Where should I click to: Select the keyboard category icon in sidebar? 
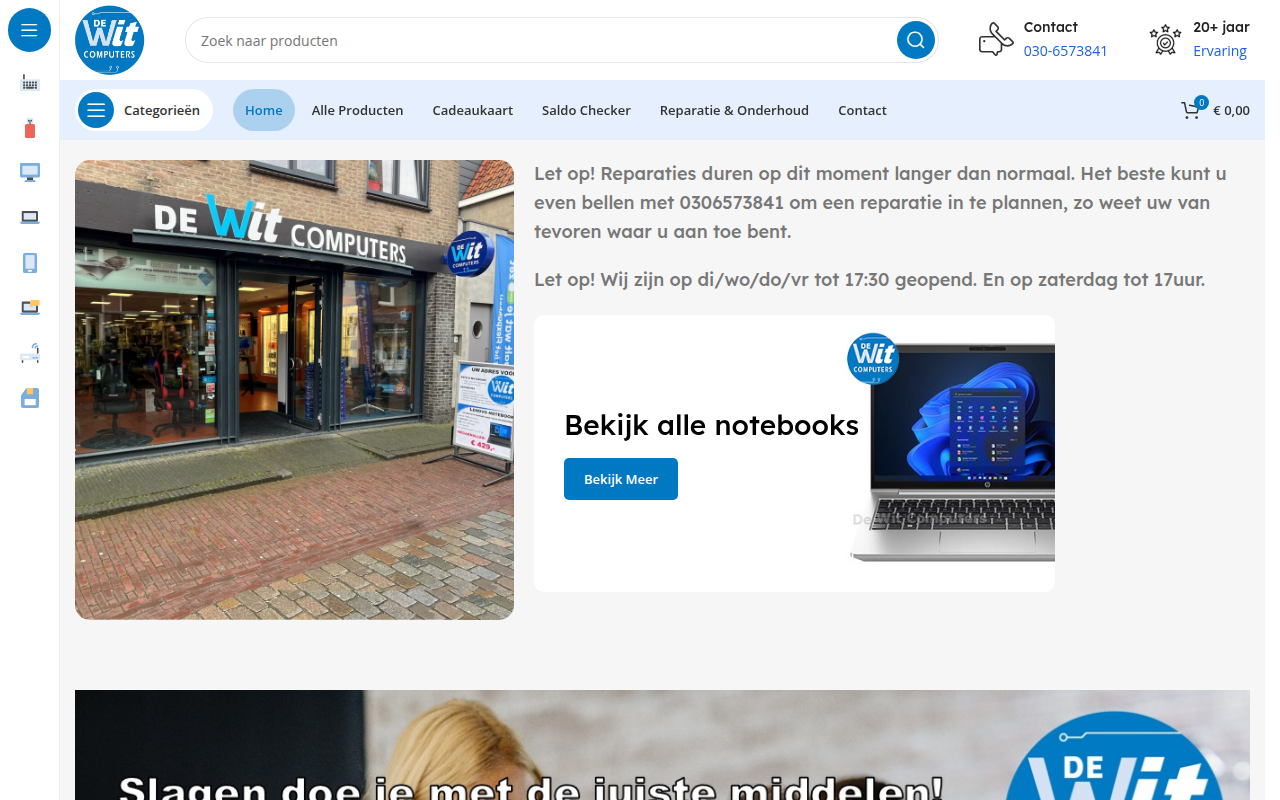[30, 83]
